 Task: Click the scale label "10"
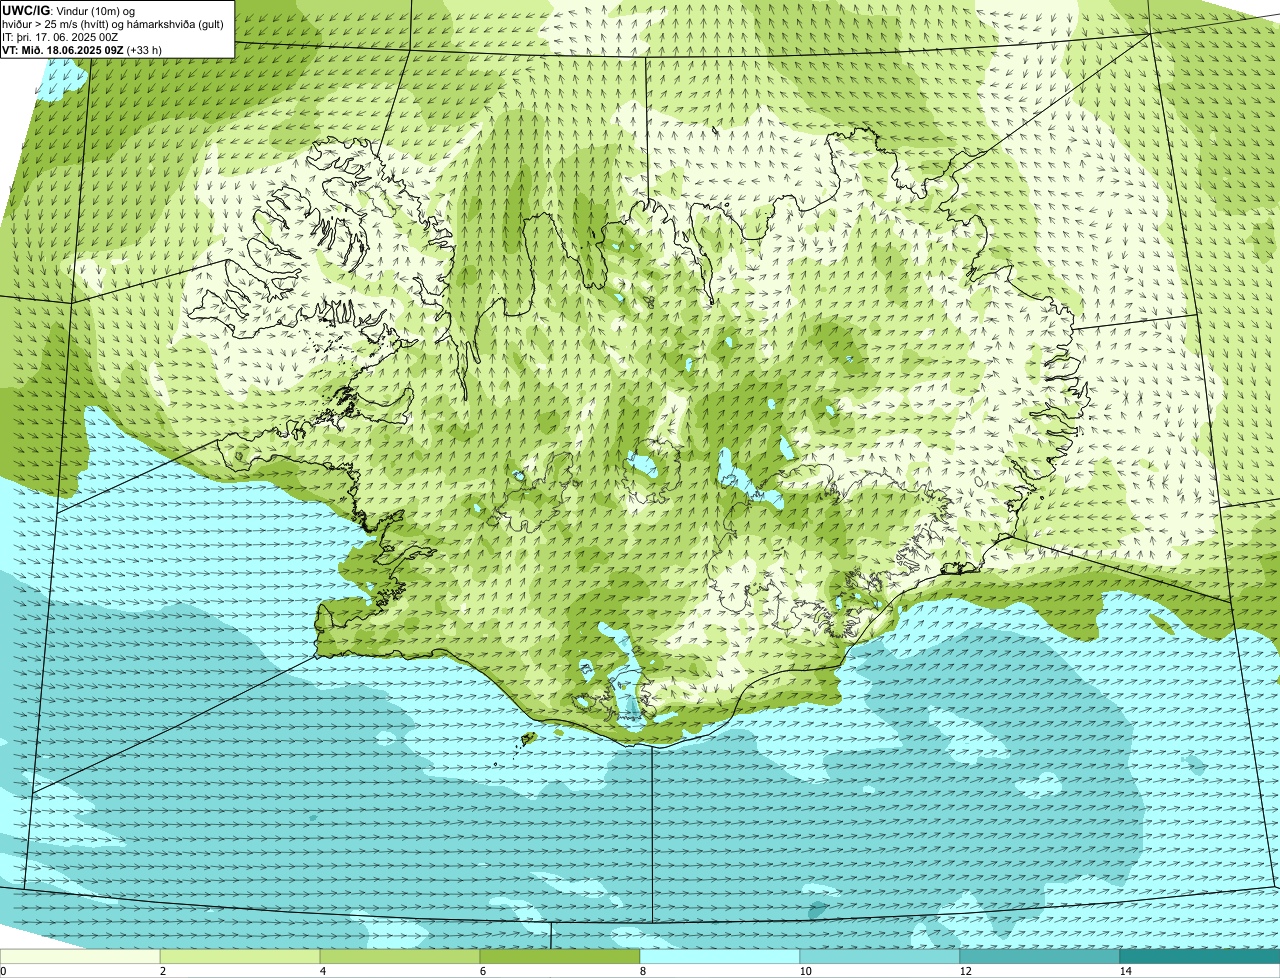[805, 971]
